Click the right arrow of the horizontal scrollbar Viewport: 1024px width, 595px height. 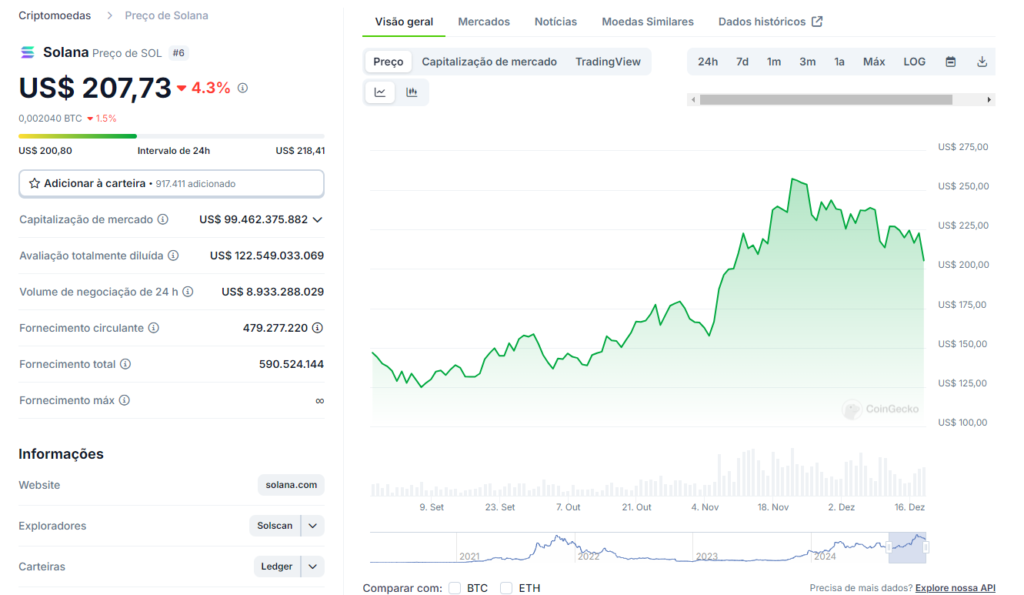(989, 100)
